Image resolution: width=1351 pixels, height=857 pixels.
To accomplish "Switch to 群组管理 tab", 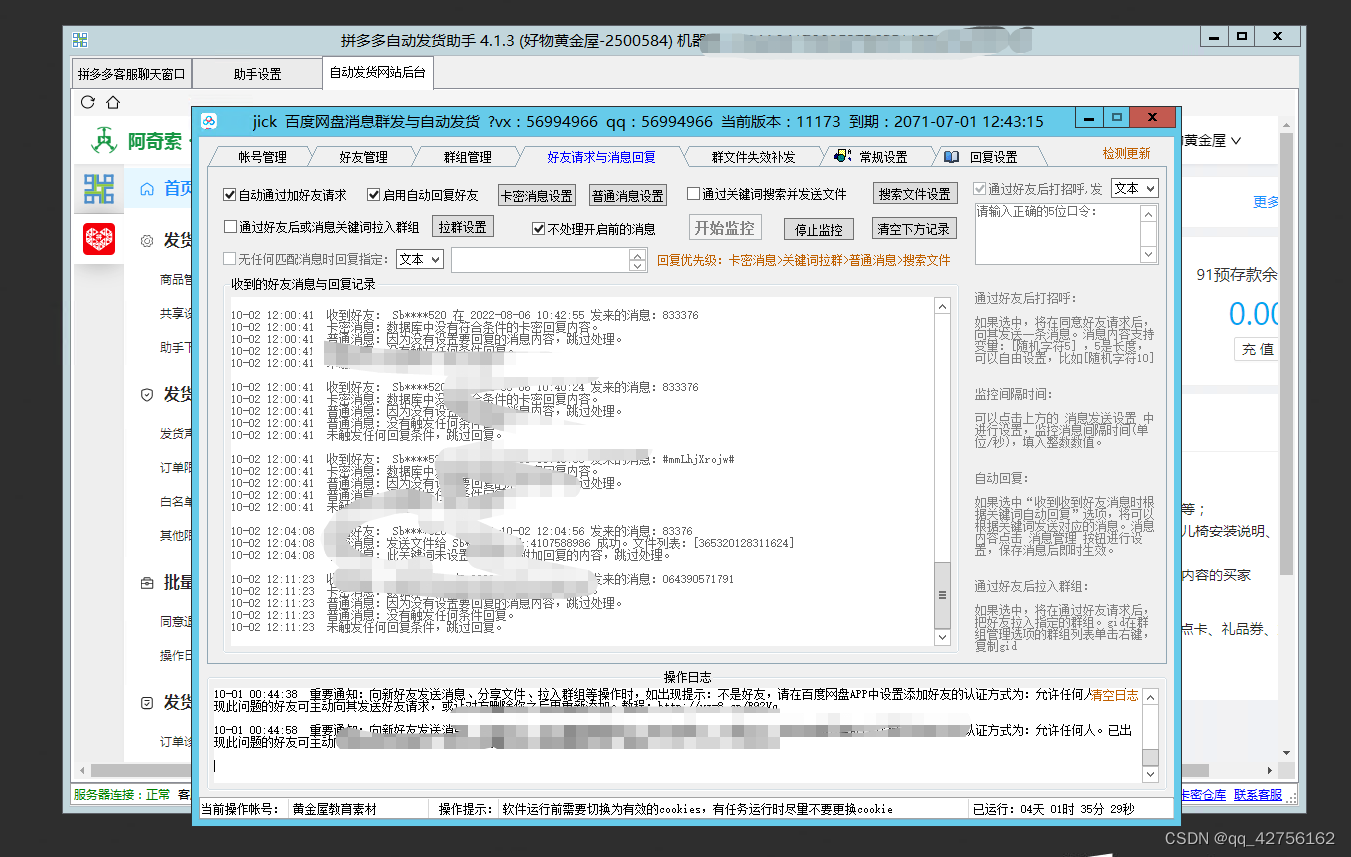I will click(x=467, y=157).
